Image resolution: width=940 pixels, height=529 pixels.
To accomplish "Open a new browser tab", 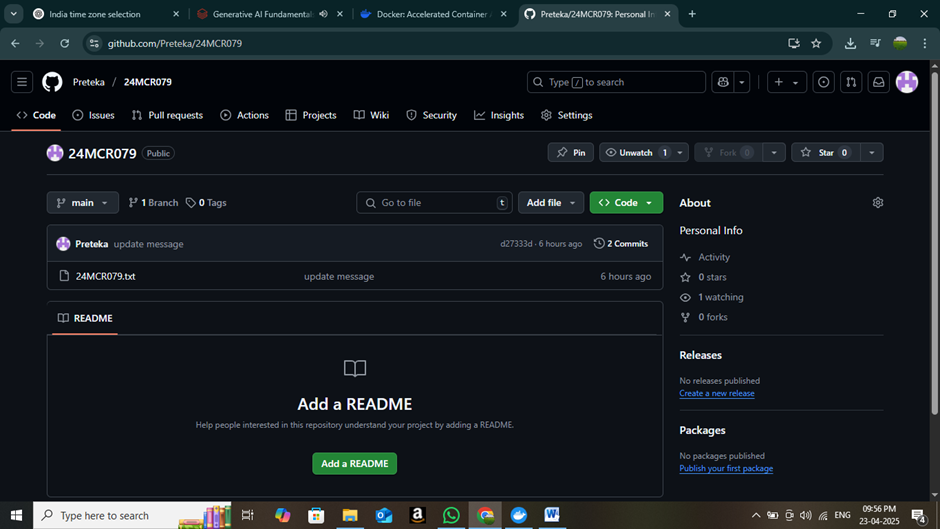I will [x=692, y=14].
